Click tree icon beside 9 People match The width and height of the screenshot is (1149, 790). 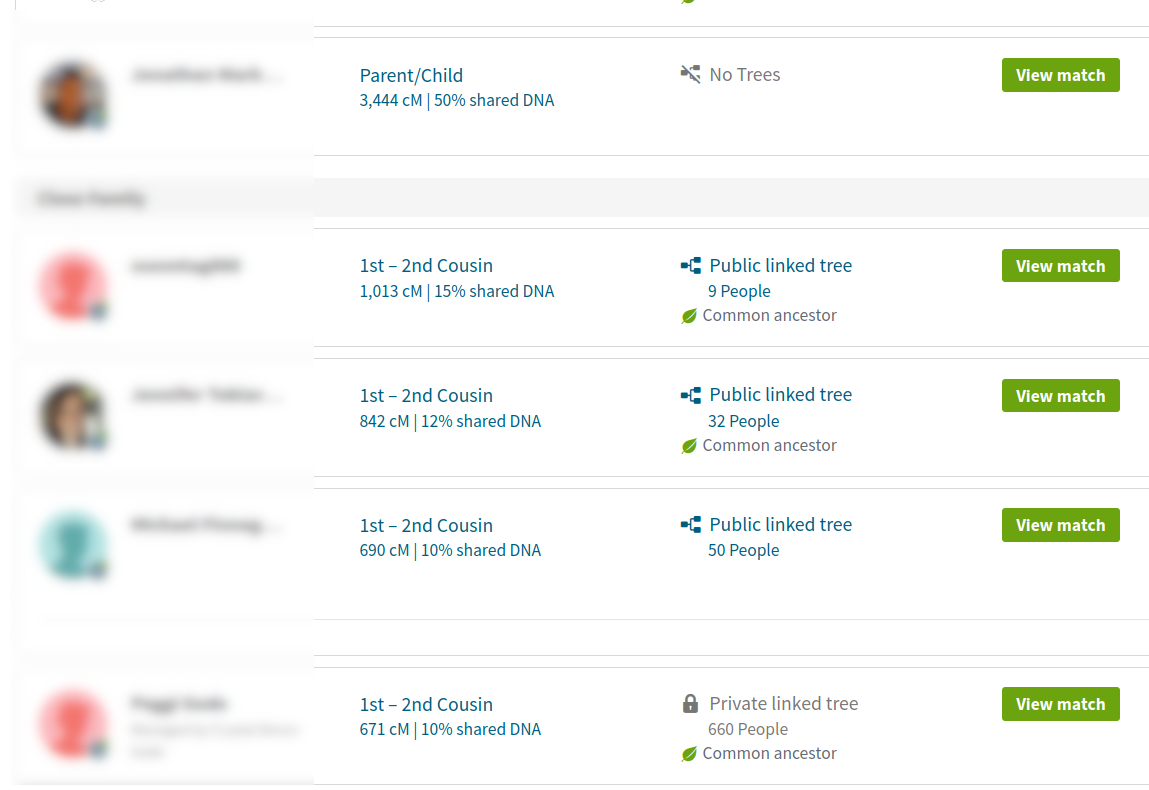(690, 266)
